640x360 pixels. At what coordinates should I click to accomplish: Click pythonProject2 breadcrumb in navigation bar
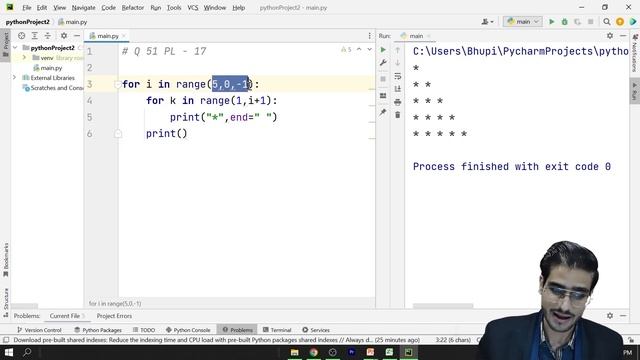click(28, 22)
